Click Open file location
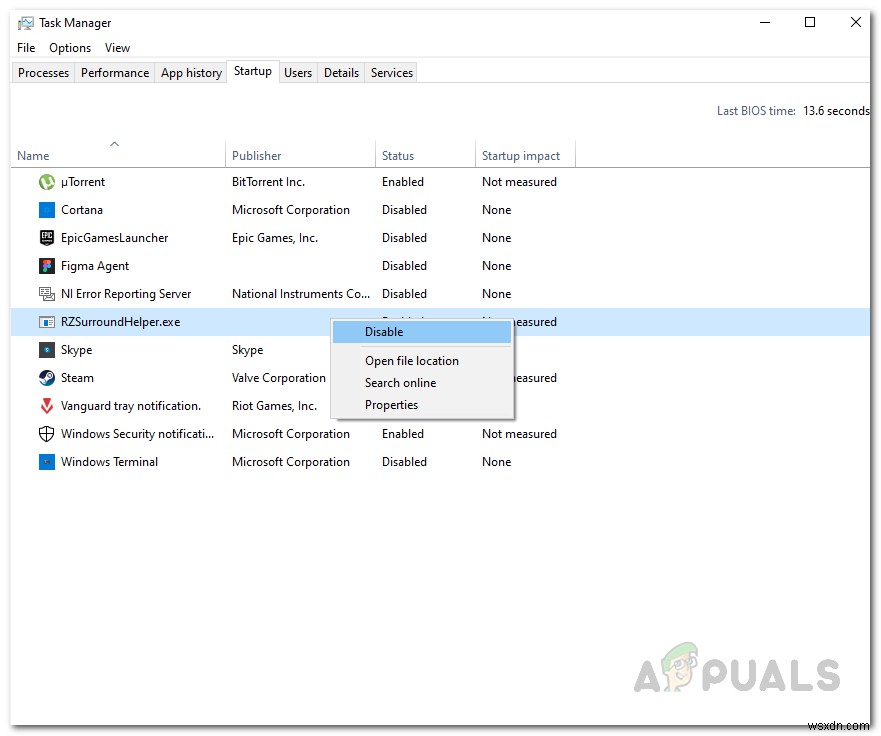 tap(412, 360)
